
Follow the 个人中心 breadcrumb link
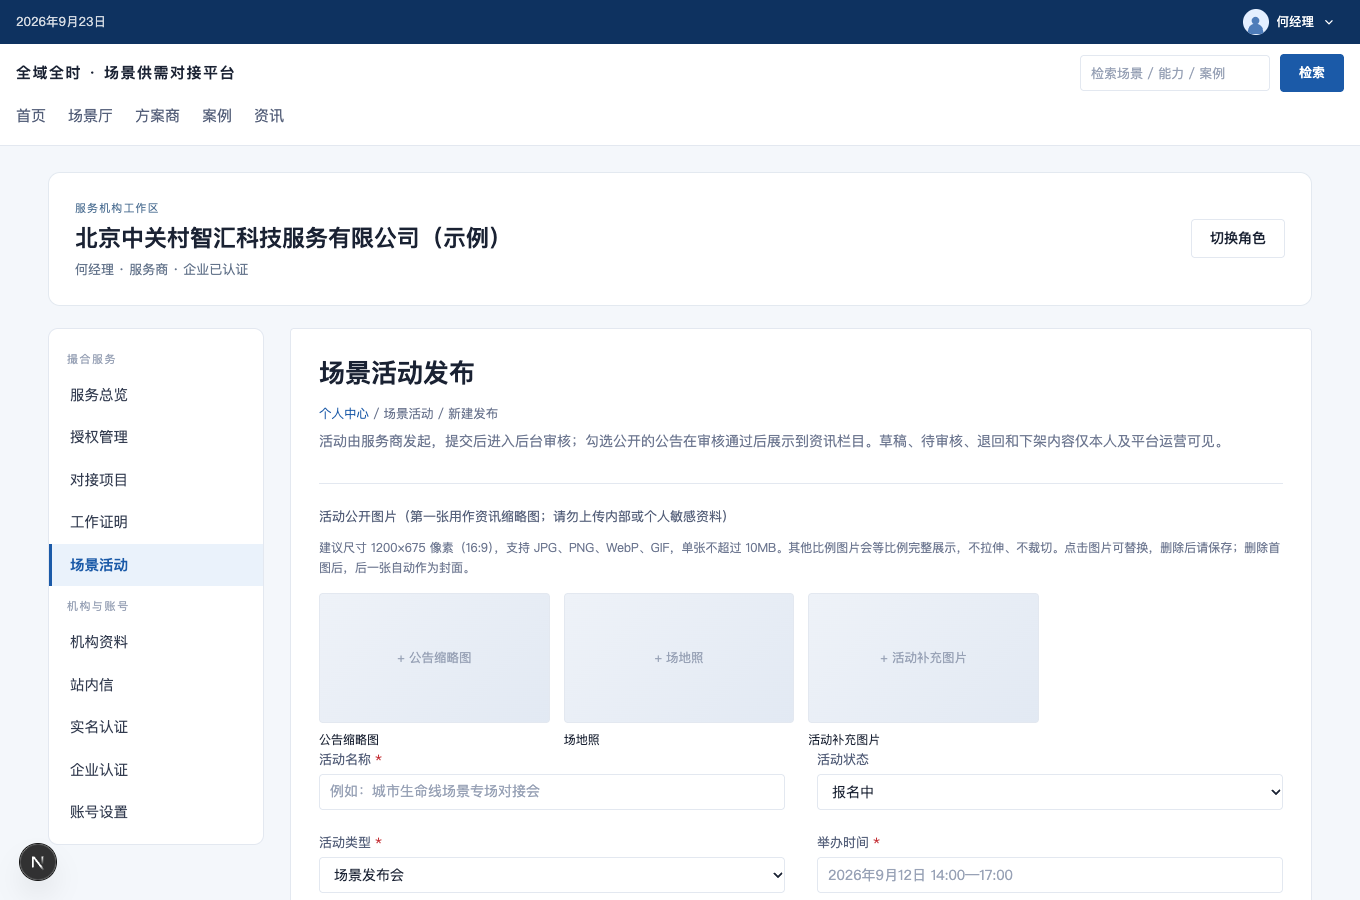tap(344, 414)
